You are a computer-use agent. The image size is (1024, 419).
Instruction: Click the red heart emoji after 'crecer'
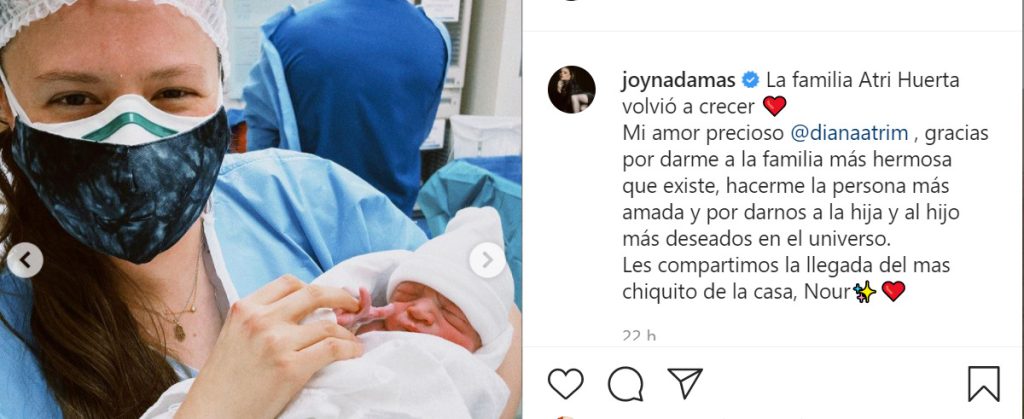click(775, 106)
